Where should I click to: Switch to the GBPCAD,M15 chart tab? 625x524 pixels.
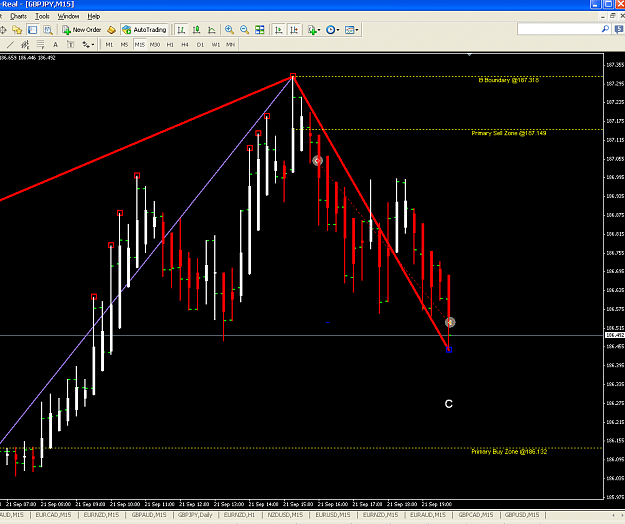point(475,515)
